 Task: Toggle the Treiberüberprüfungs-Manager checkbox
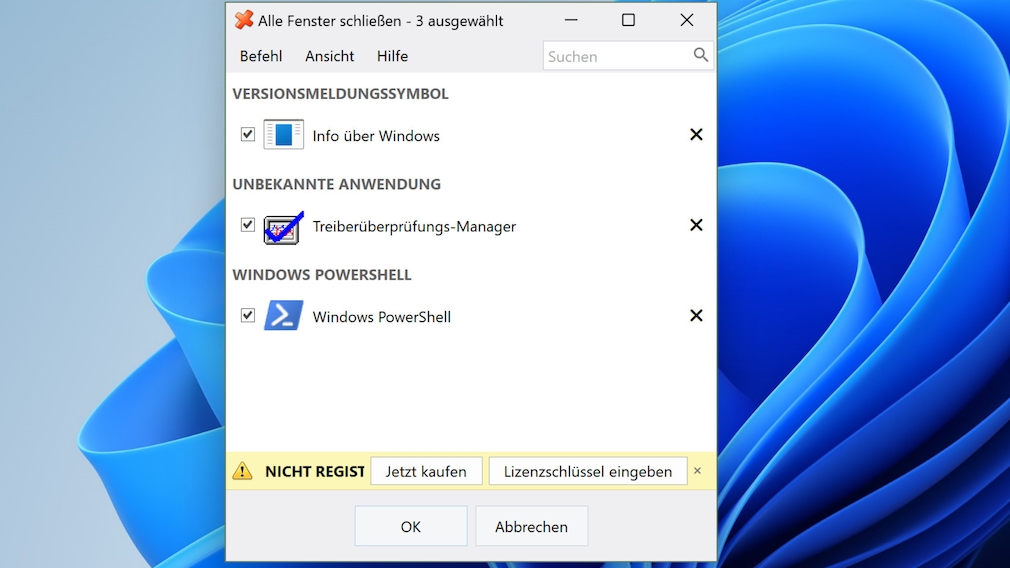coord(248,225)
